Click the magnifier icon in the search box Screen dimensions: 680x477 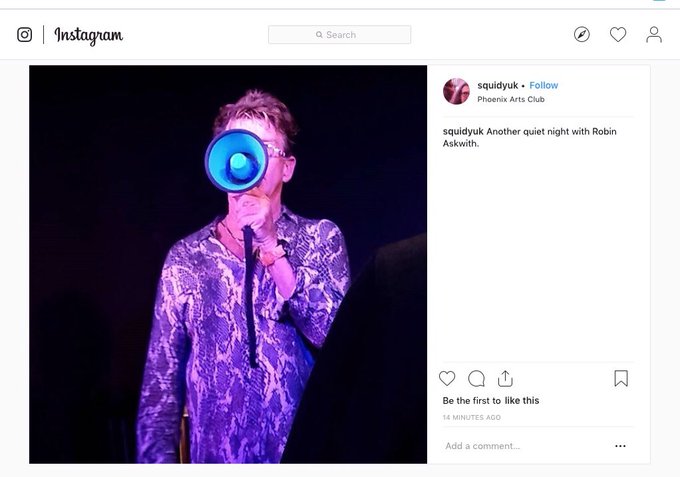[x=319, y=35]
